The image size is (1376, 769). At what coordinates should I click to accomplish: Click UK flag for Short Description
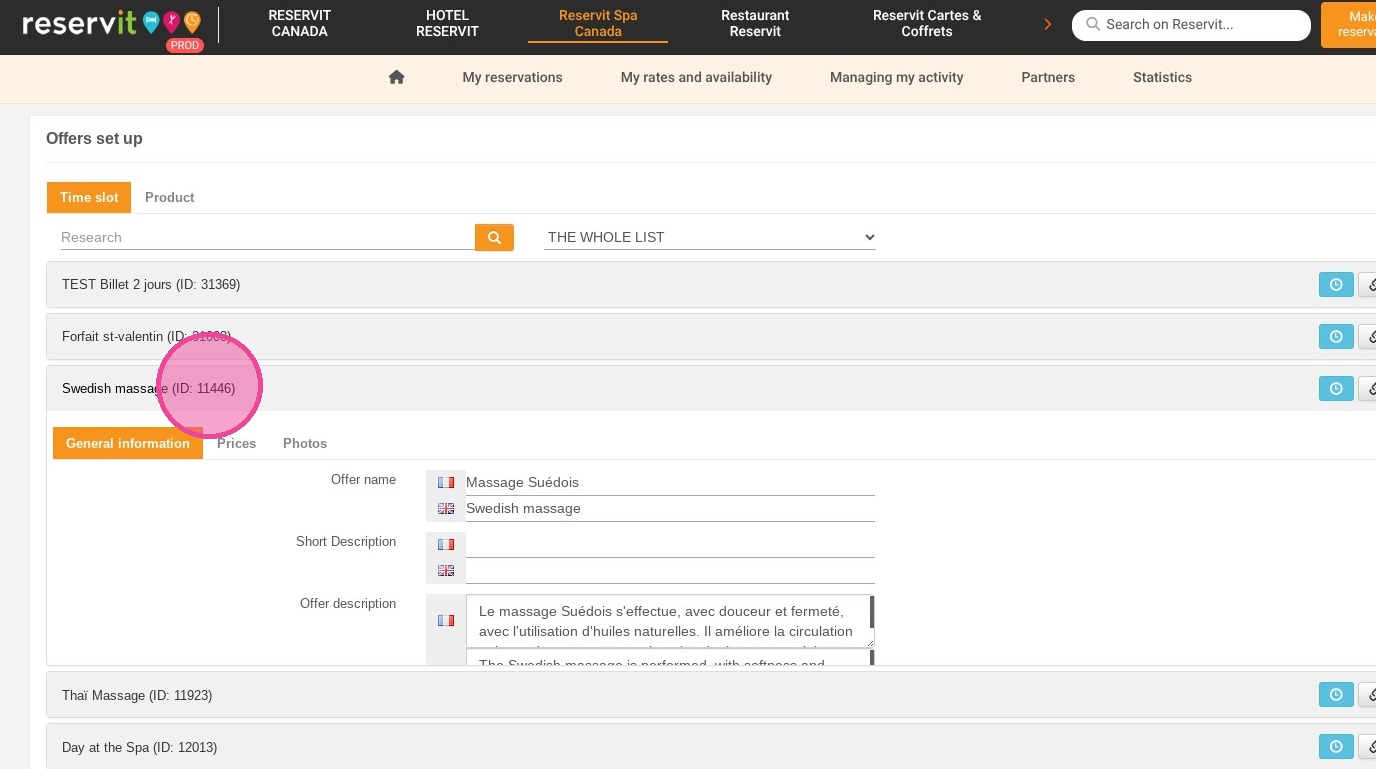tap(446, 570)
